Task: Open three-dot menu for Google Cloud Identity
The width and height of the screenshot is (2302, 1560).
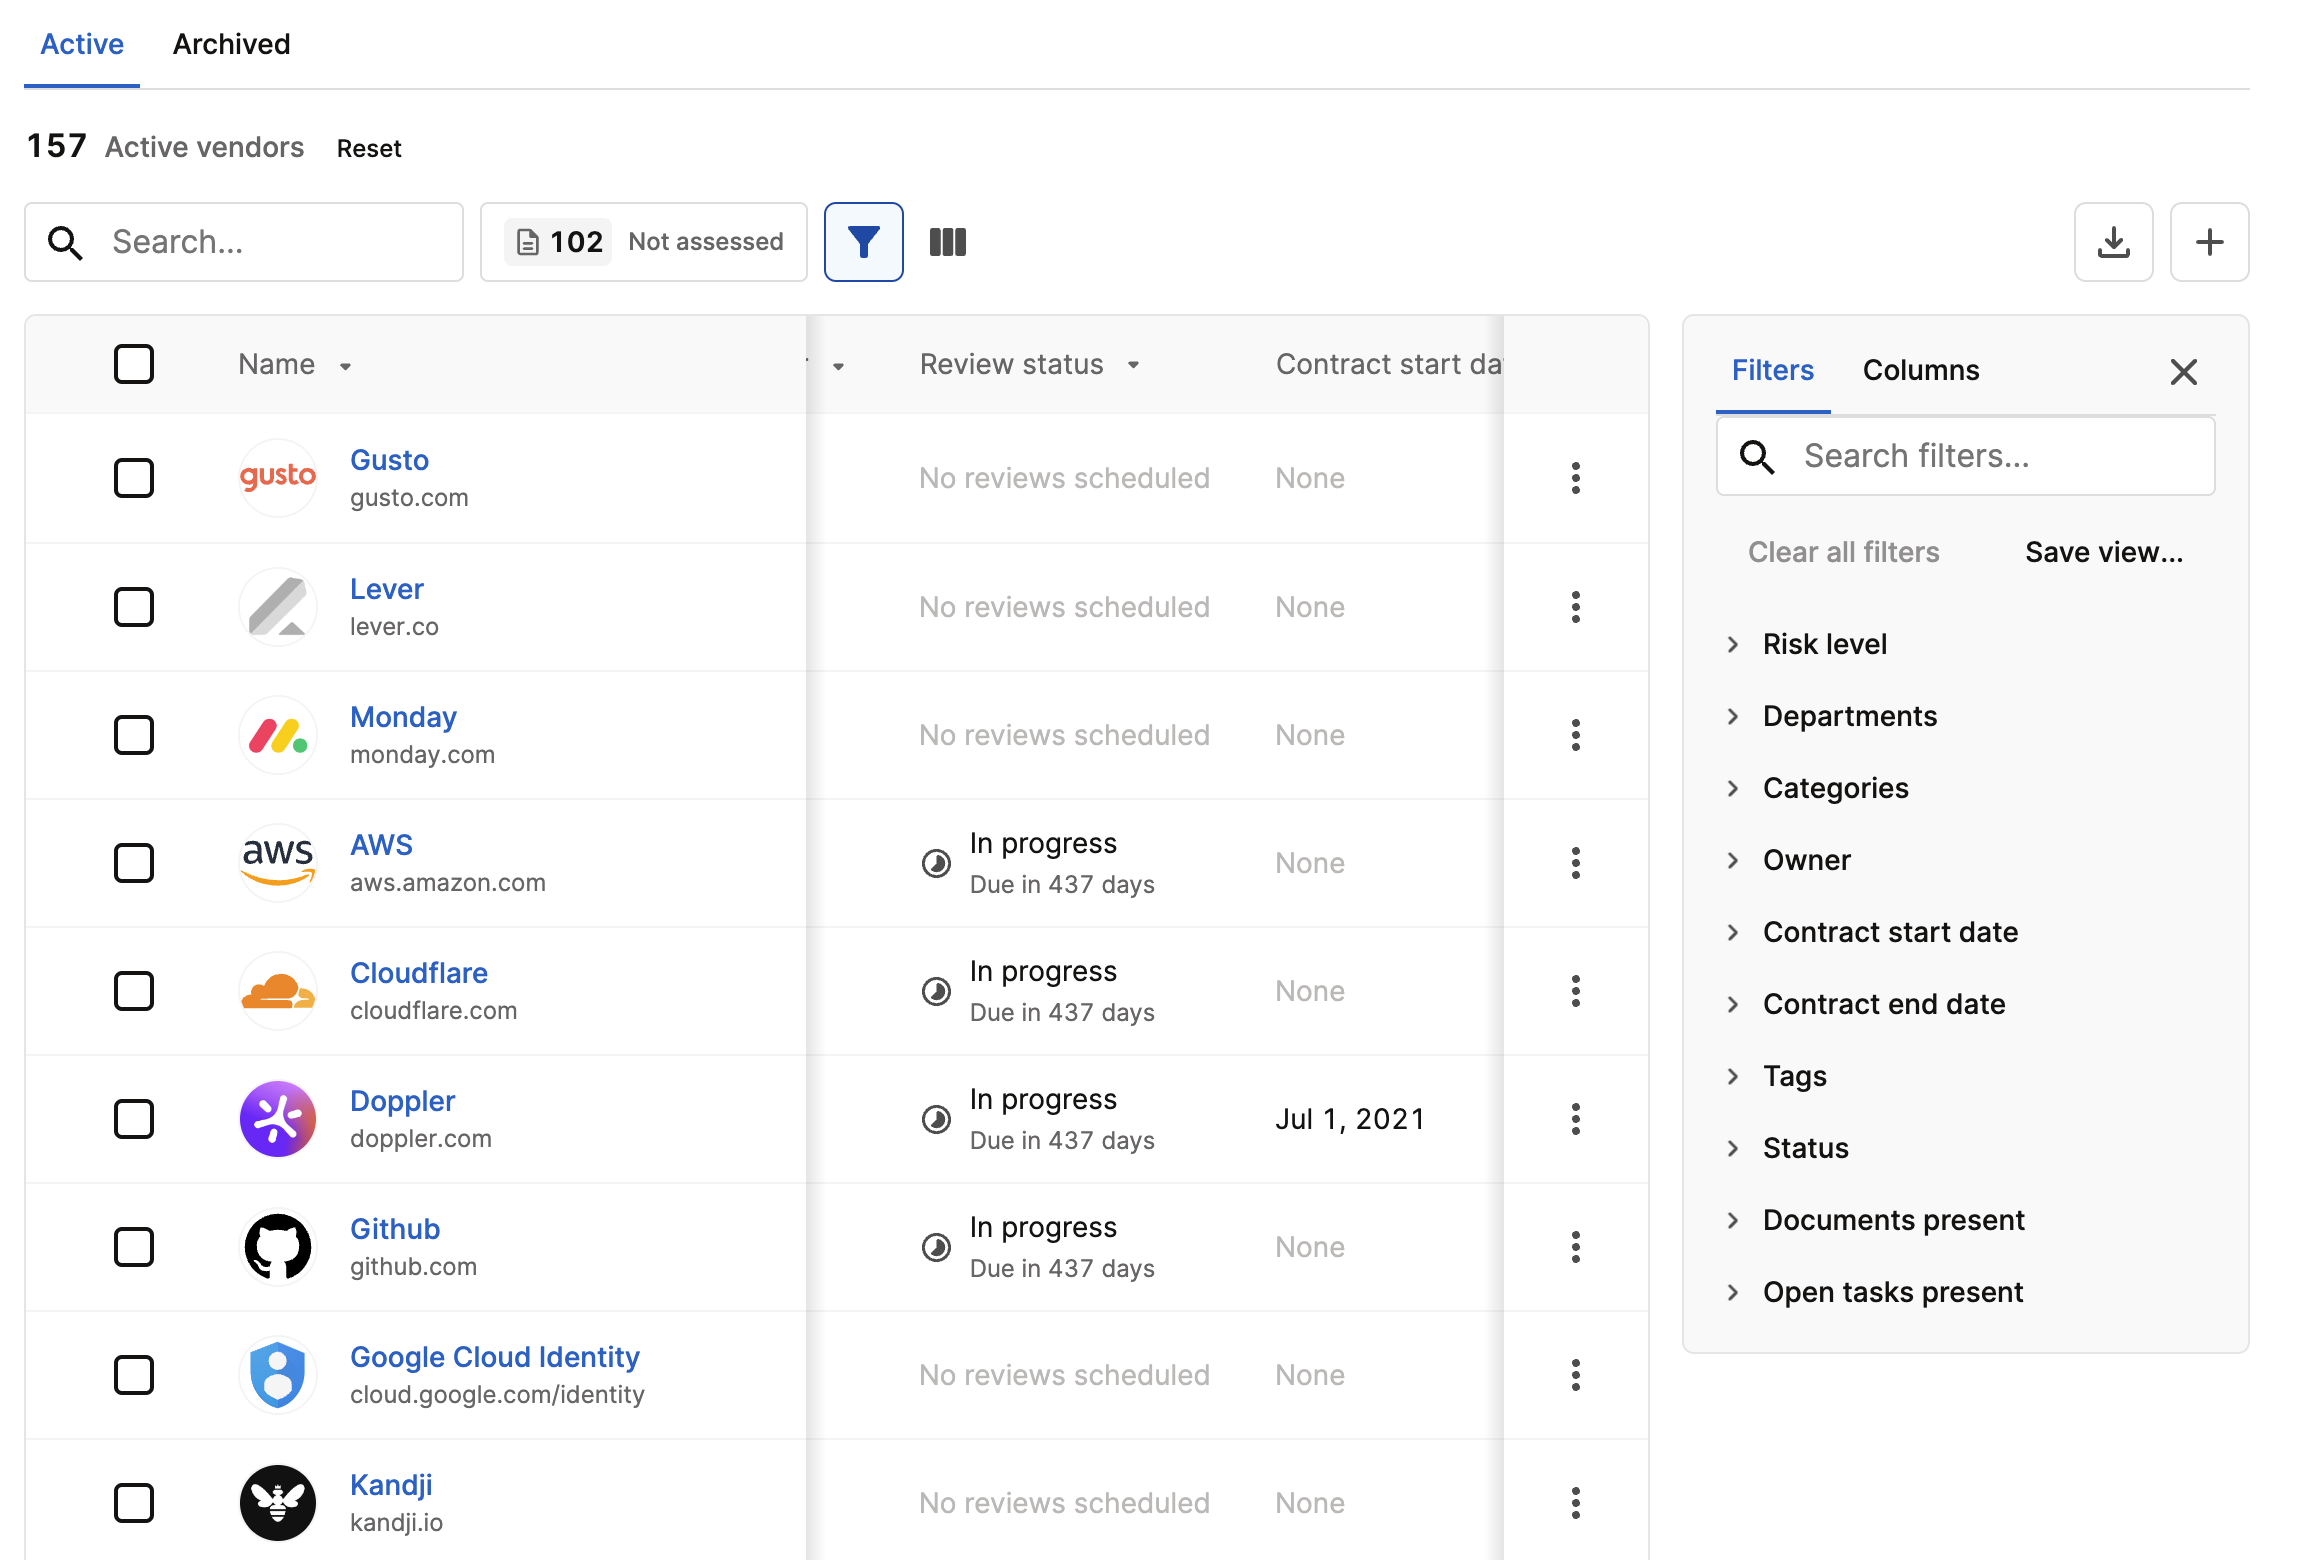Action: click(x=1575, y=1375)
